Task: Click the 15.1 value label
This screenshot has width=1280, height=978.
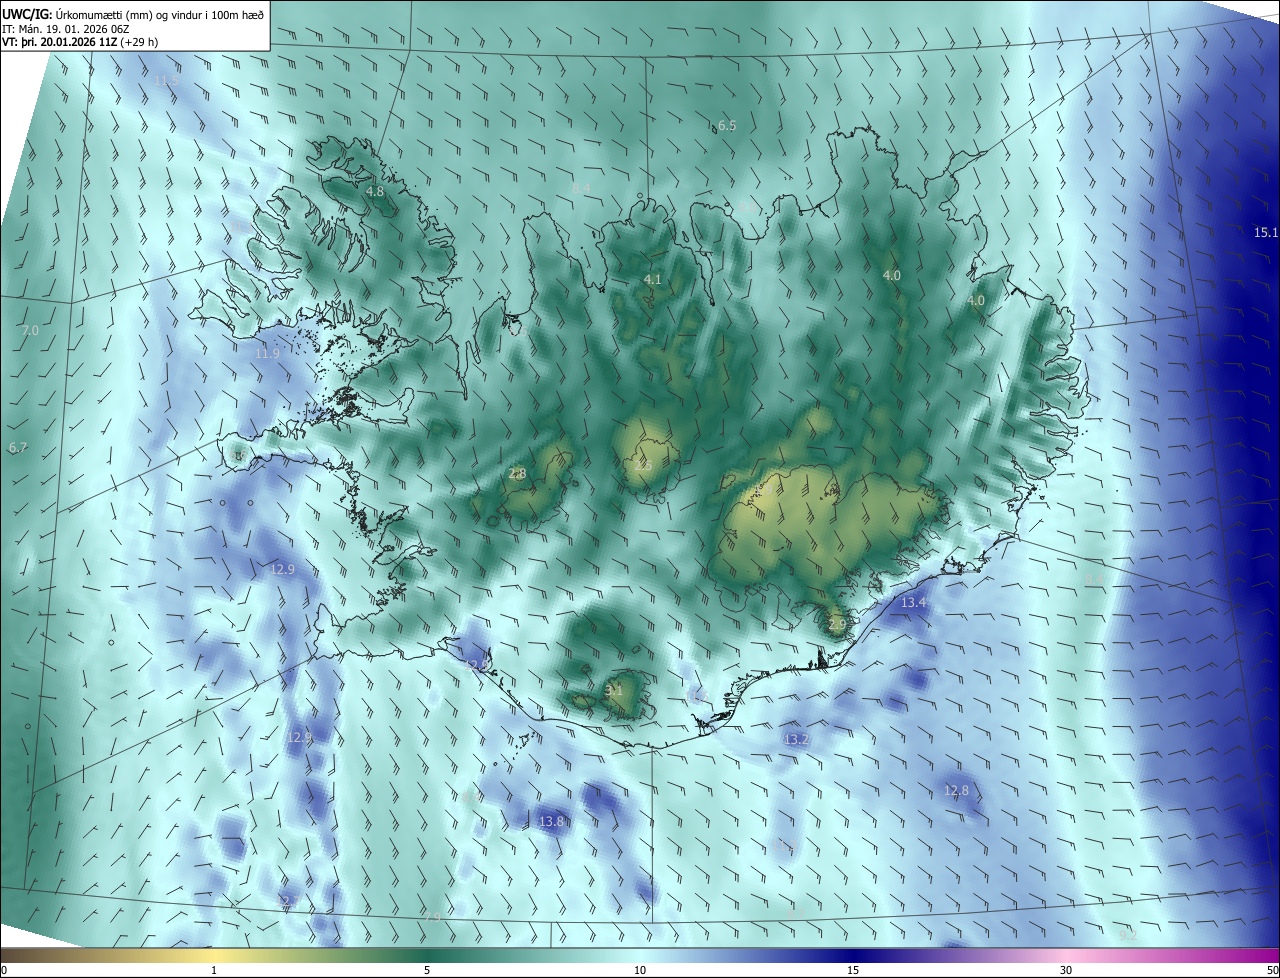Action: click(x=1266, y=233)
